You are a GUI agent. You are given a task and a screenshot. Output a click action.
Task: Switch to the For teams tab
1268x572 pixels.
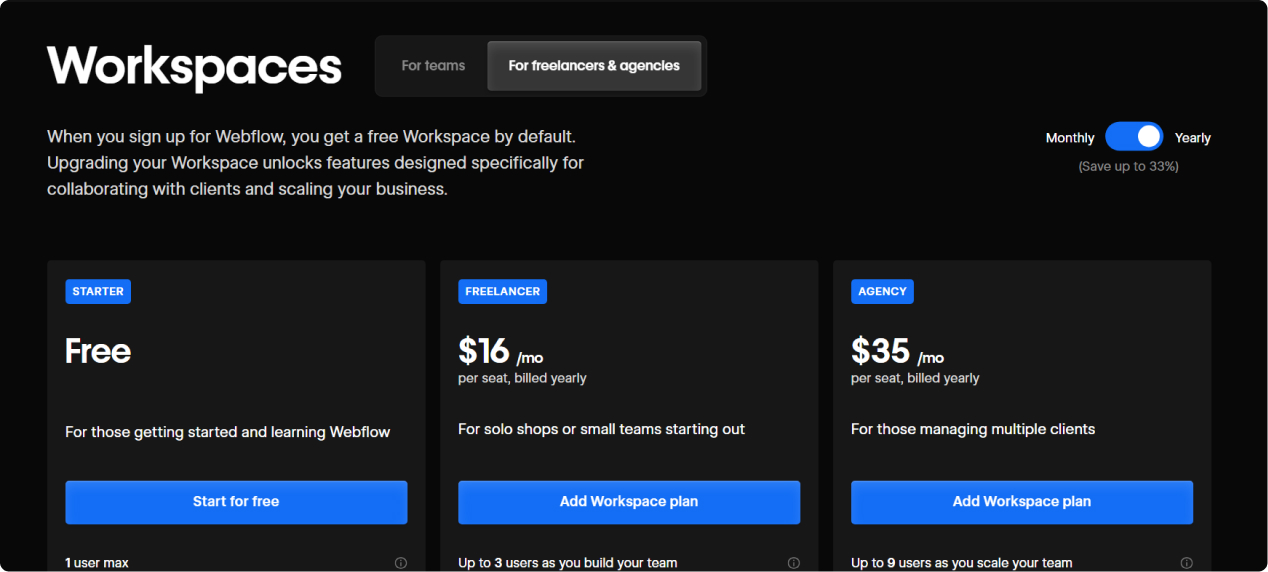(x=433, y=66)
